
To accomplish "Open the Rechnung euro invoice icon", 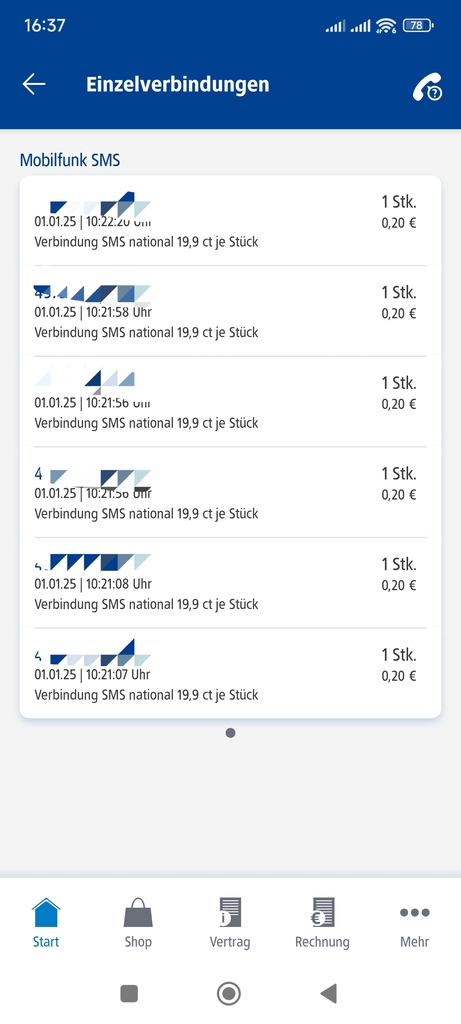I will point(323,912).
